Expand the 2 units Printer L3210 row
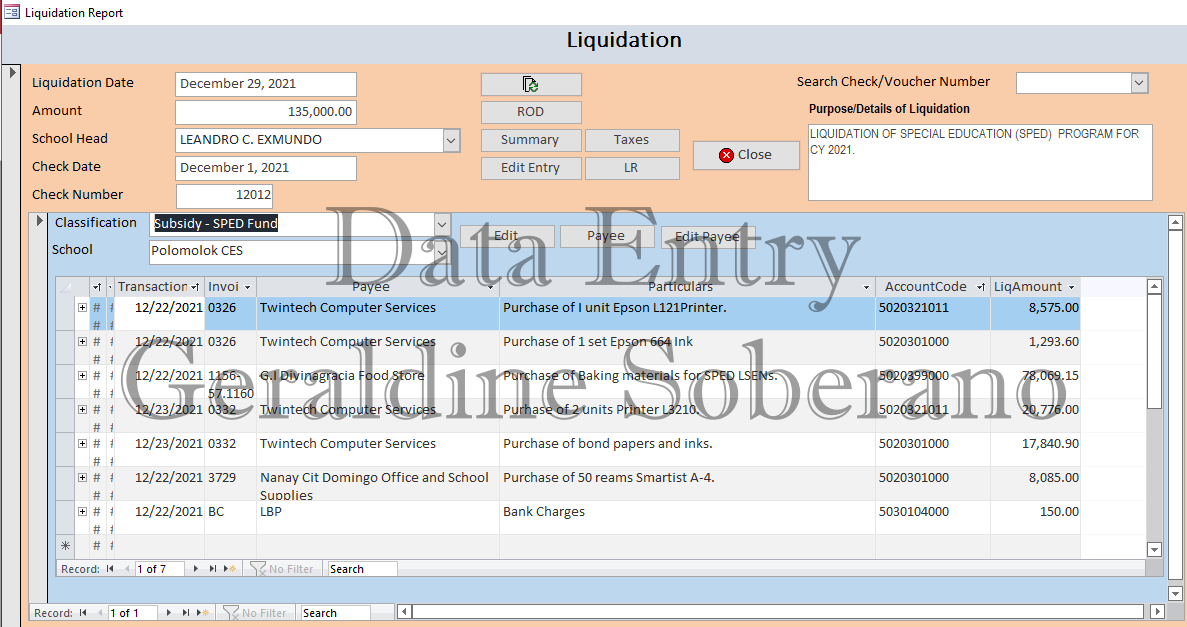 coord(83,410)
